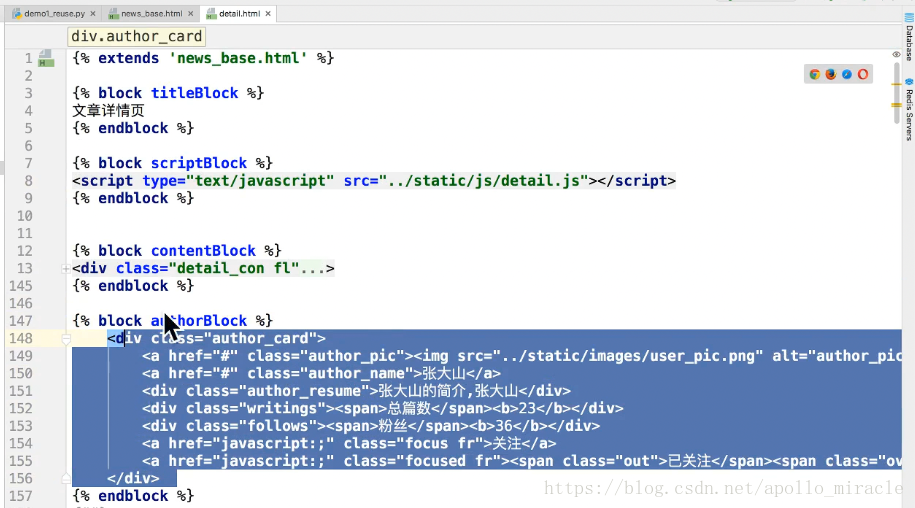Collapse the author_card div fold at line 148
The height and width of the screenshot is (508, 915).
point(66,338)
